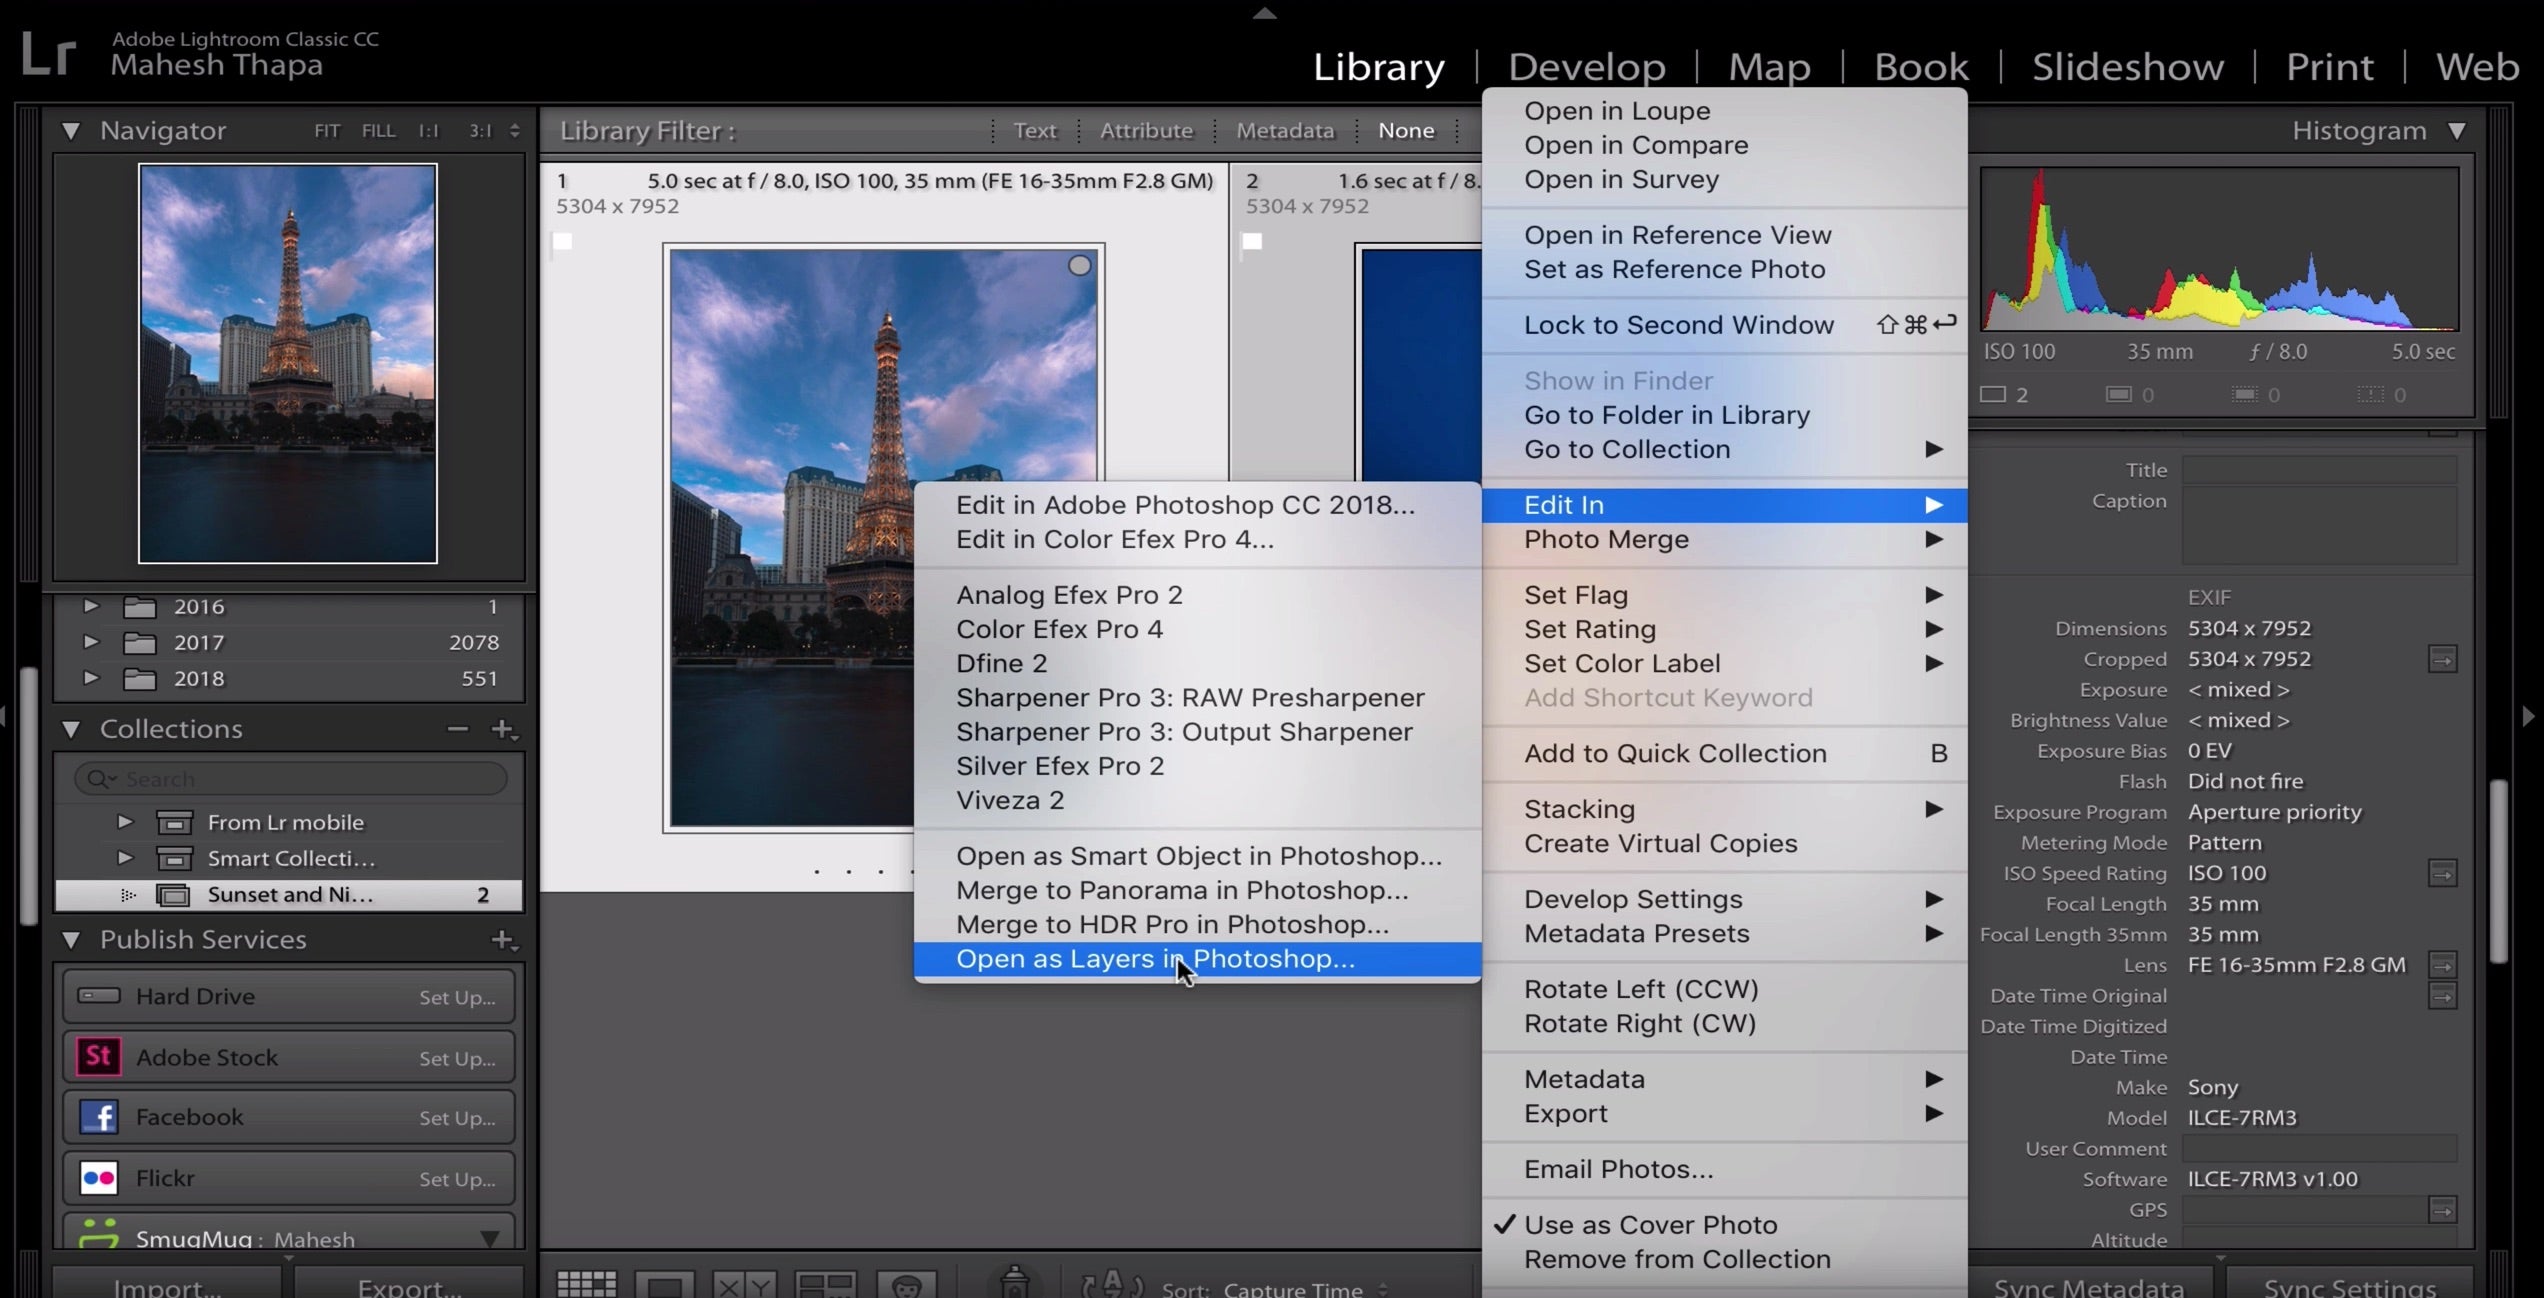Click the Flickr publish service icon
The width and height of the screenshot is (2544, 1298).
pyautogui.click(x=98, y=1177)
